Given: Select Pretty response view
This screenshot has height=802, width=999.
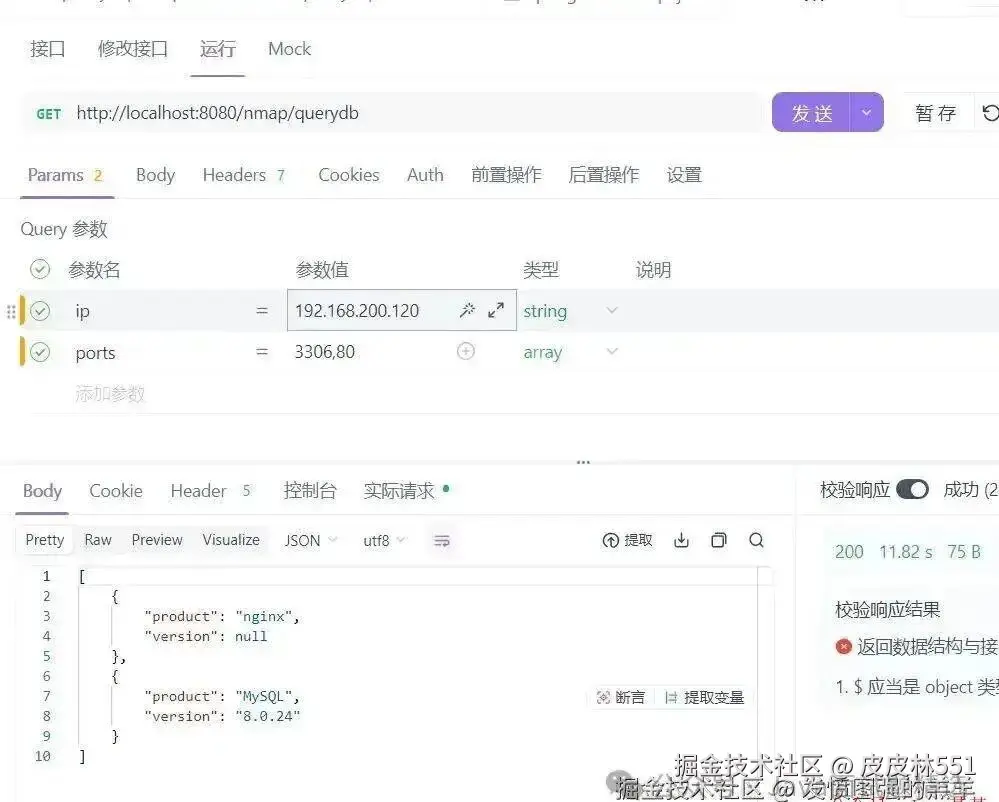Looking at the screenshot, I should coord(45,540).
